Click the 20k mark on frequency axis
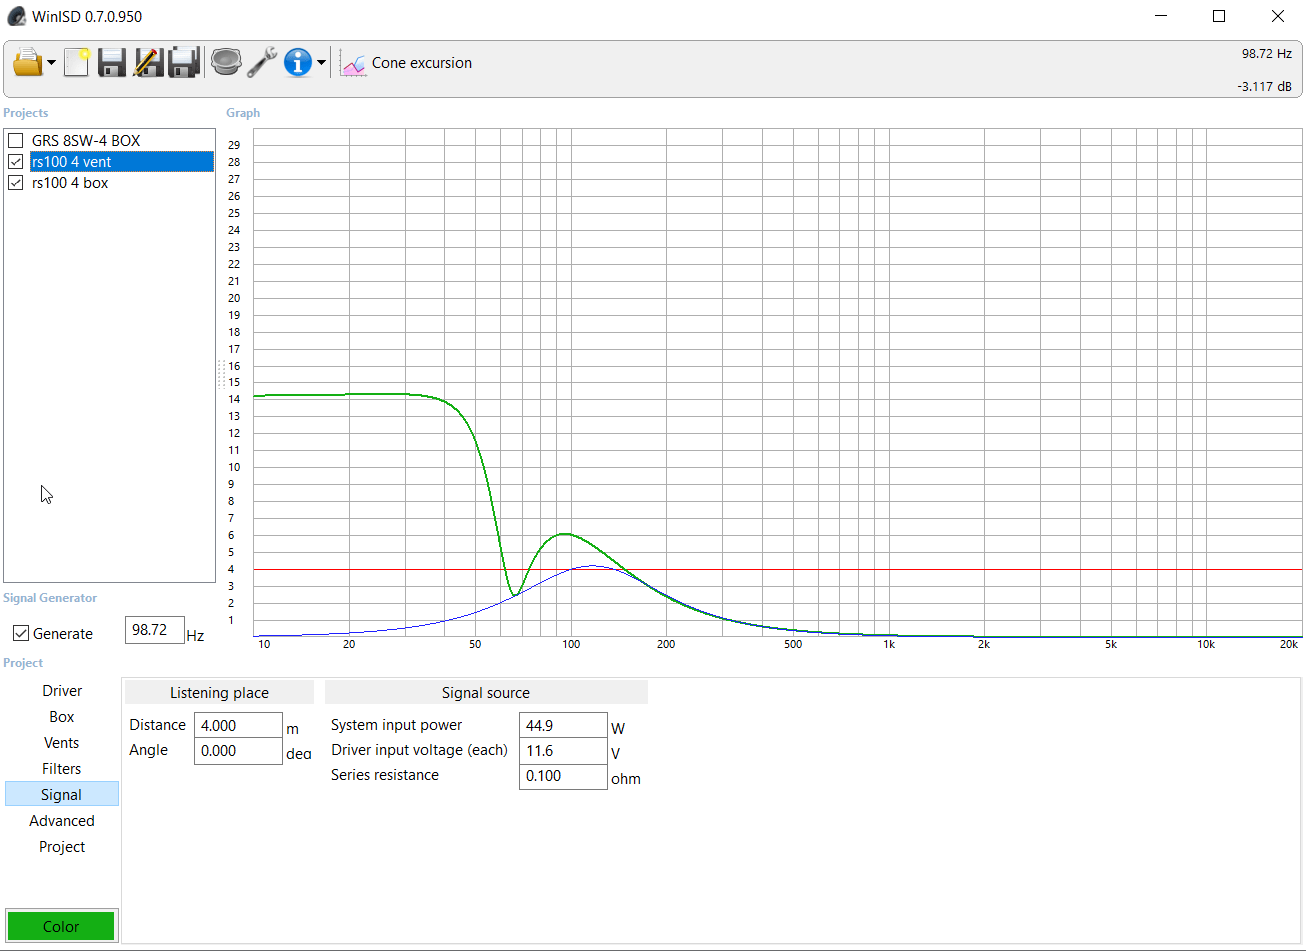The height and width of the screenshot is (951, 1306). pos(1289,644)
